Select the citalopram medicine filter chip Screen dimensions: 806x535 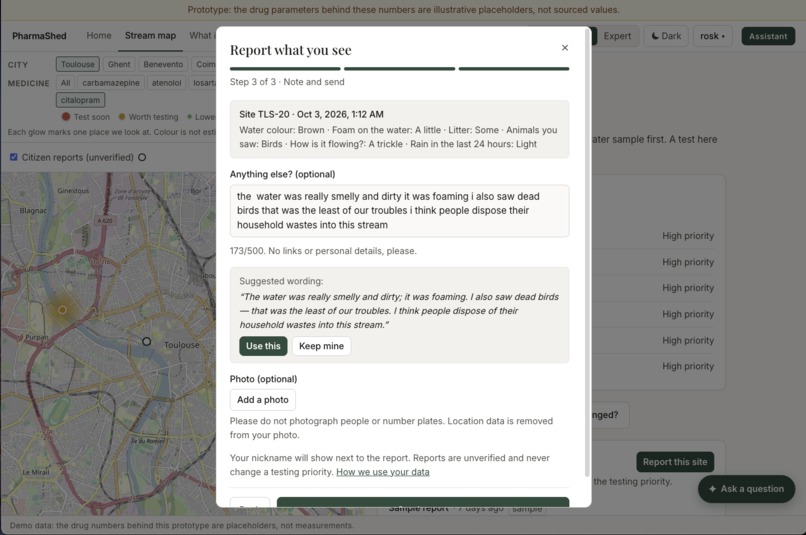click(x=80, y=100)
